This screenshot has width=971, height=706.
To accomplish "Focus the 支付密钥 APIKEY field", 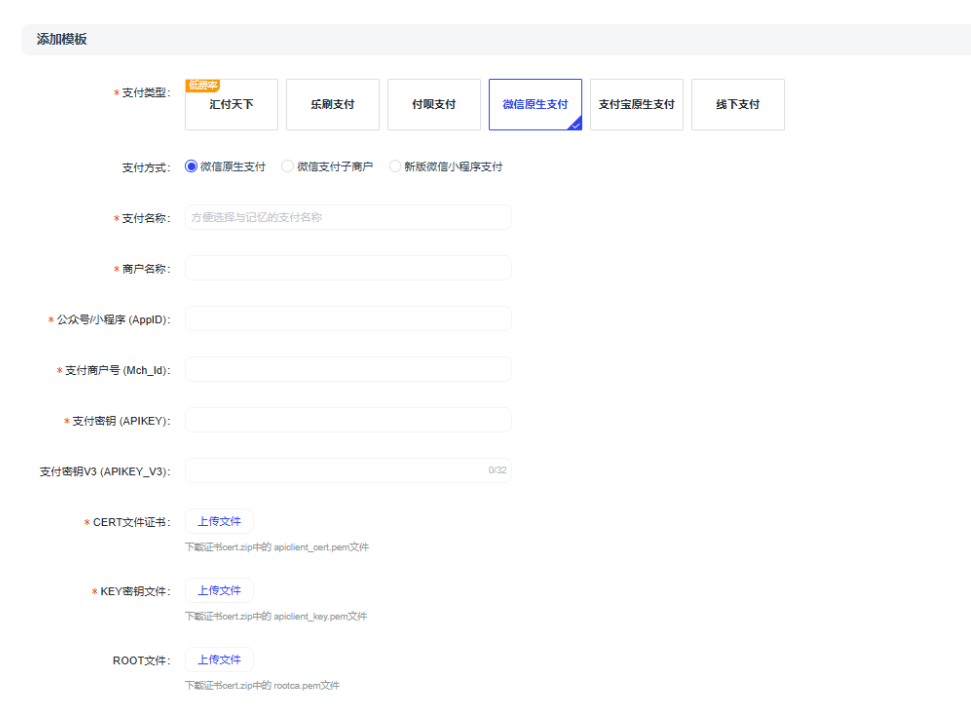I will pyautogui.click(x=348, y=420).
